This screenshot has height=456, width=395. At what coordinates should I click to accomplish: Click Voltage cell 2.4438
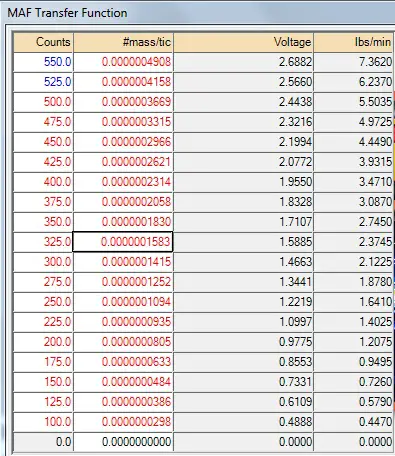click(243, 102)
